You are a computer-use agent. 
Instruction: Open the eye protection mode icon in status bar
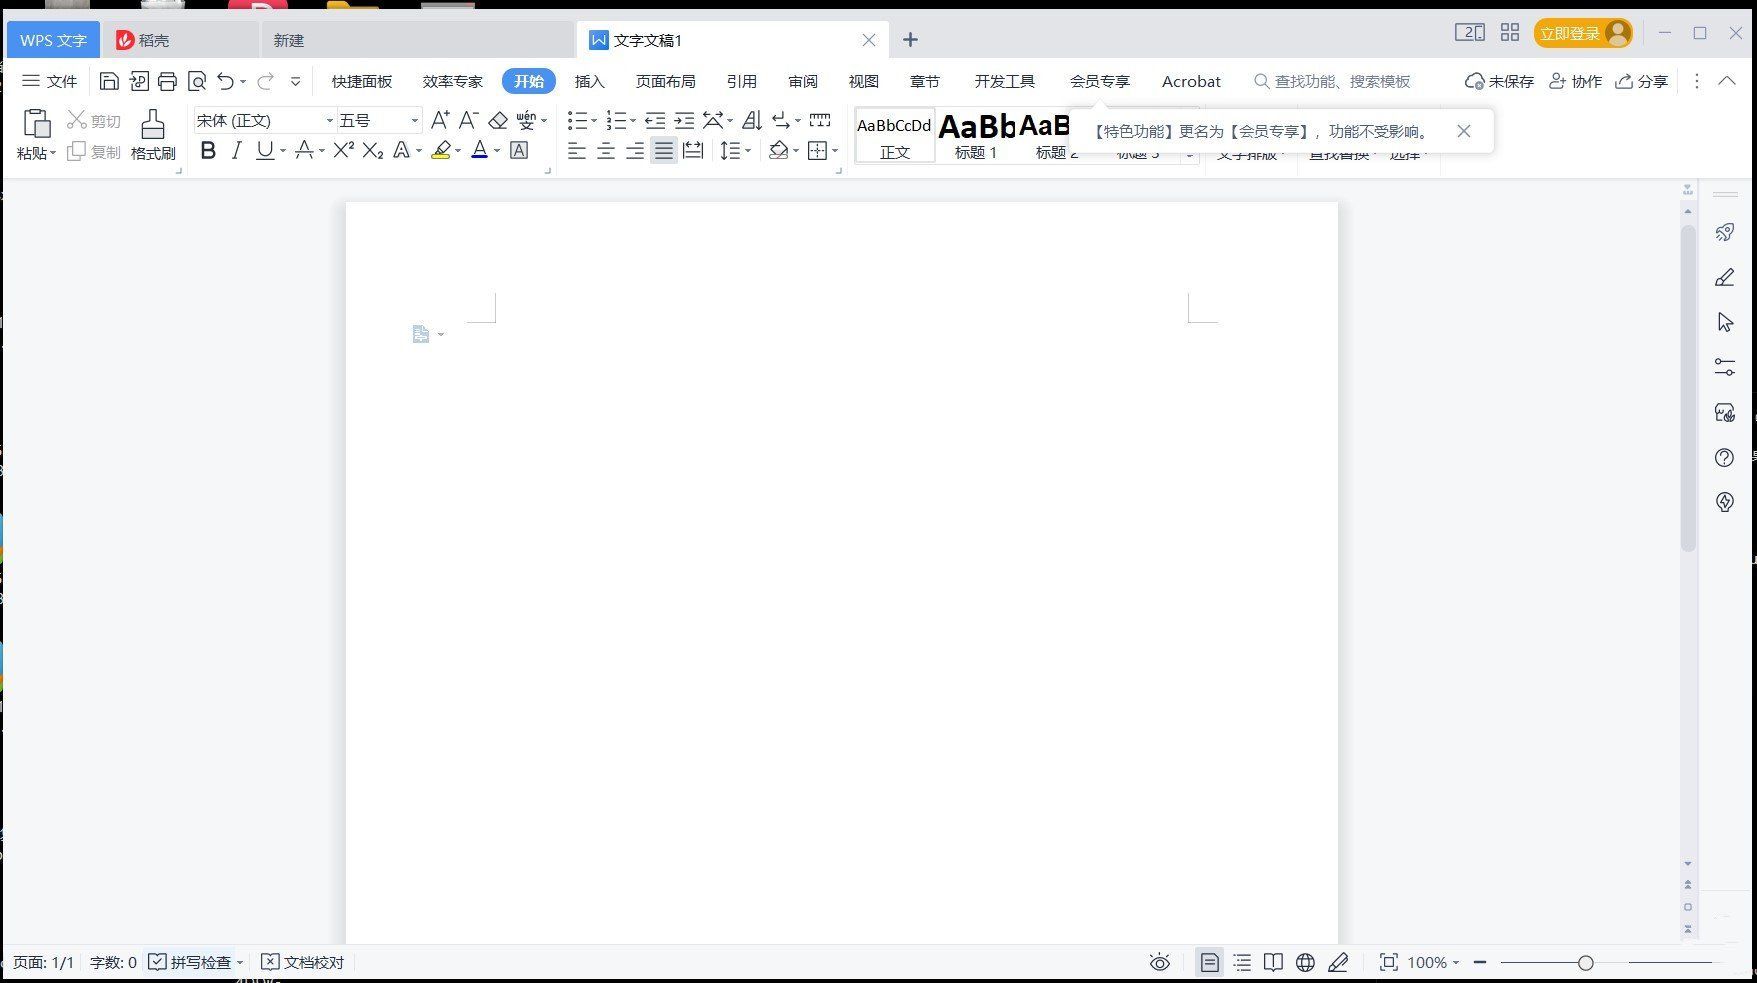pos(1159,962)
